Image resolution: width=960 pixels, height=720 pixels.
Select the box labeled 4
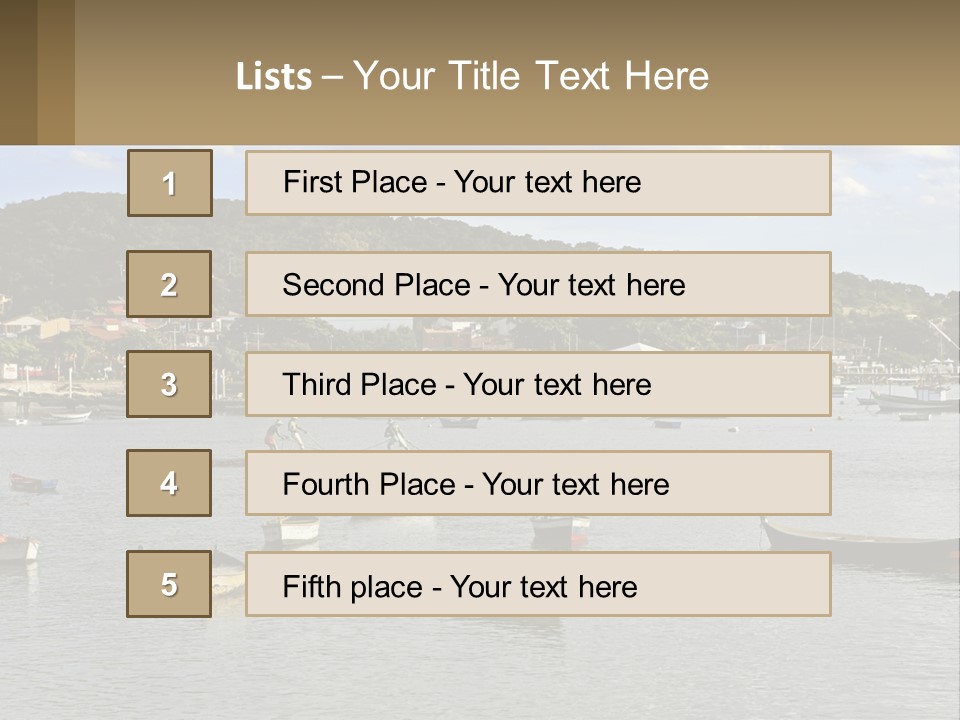[x=169, y=483]
